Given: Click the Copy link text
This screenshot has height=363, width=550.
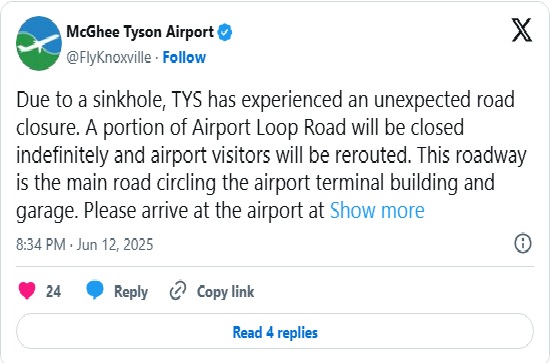Looking at the screenshot, I should click(x=226, y=291).
